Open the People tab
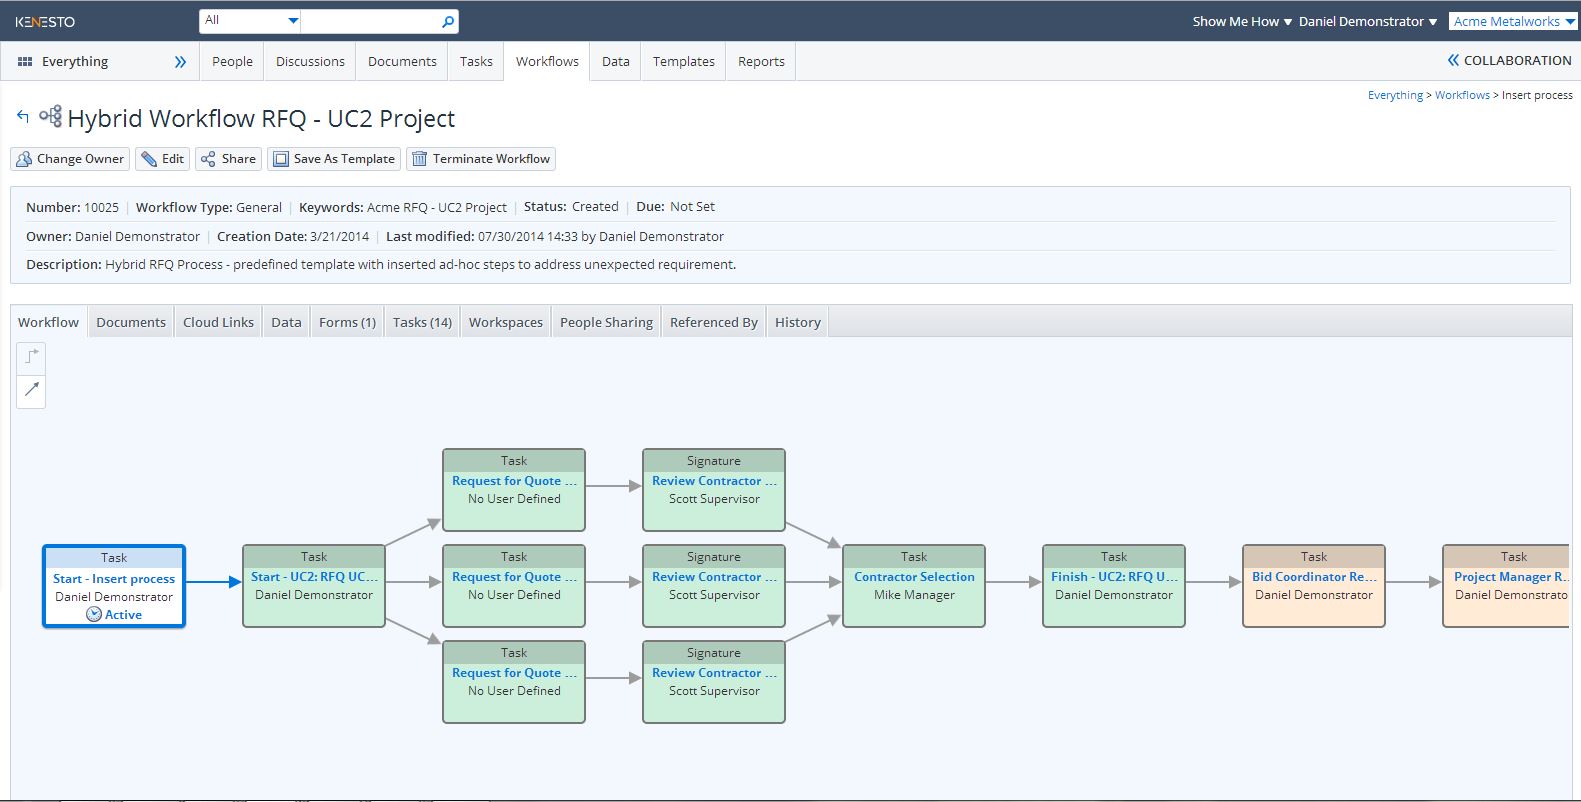Image resolution: width=1581 pixels, height=802 pixels. [232, 61]
